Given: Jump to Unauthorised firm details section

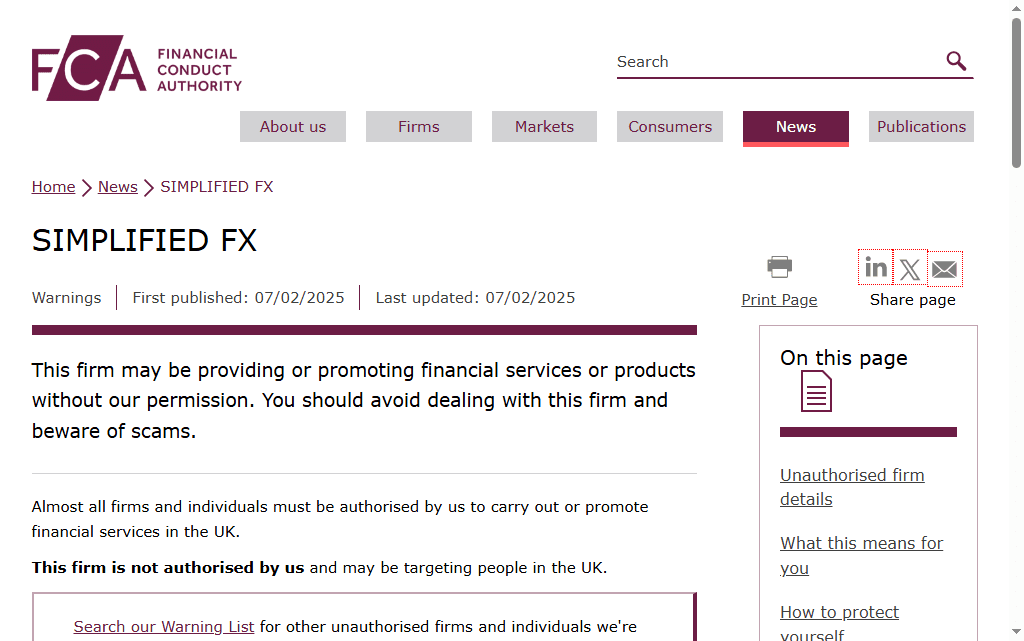Looking at the screenshot, I should pos(852,487).
